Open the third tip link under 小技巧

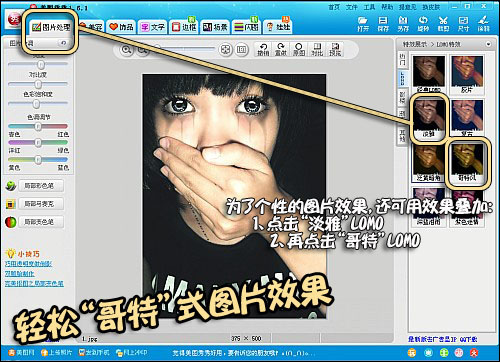pos(34,284)
